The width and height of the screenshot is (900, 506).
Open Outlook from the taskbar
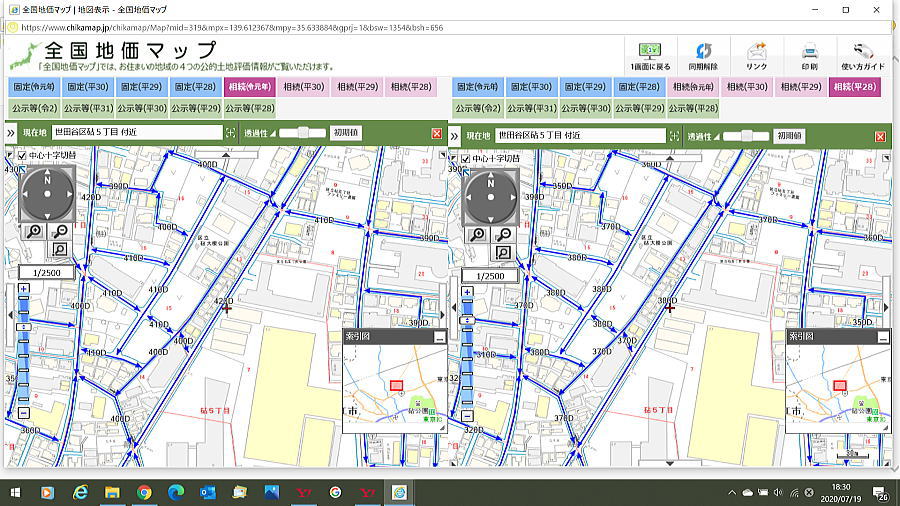click(x=208, y=492)
